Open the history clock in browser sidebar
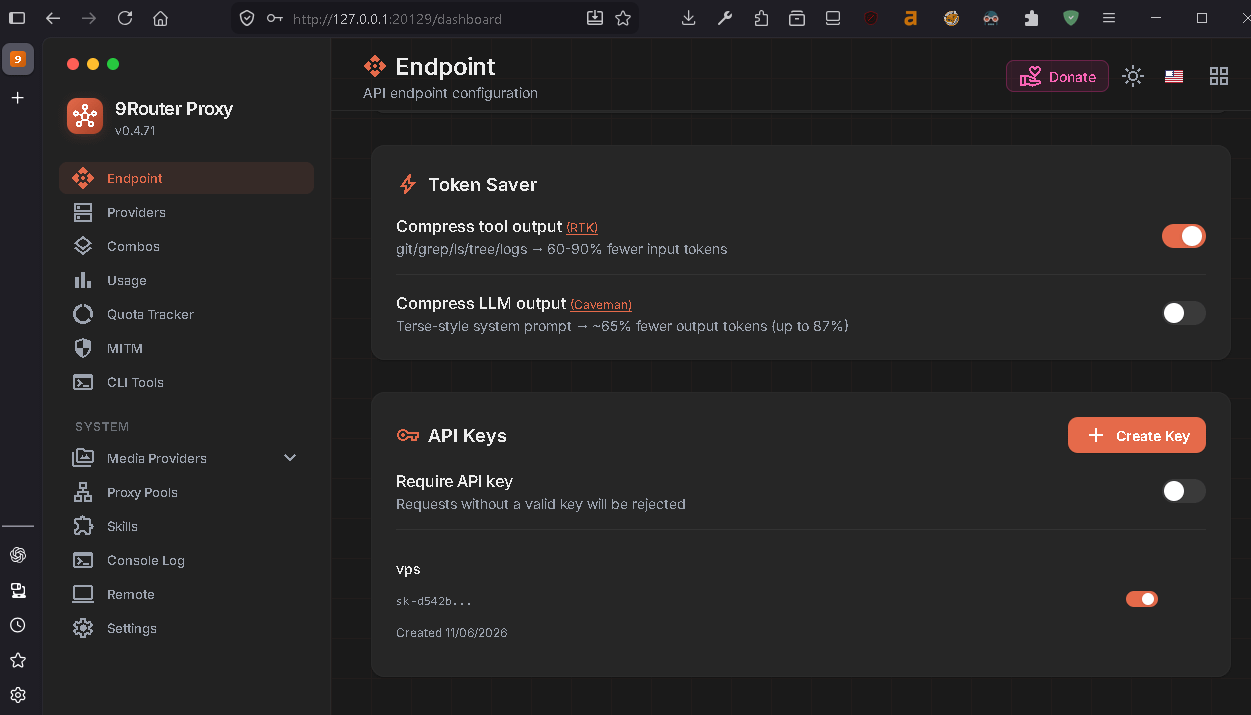The height and width of the screenshot is (715, 1251). (x=17, y=625)
